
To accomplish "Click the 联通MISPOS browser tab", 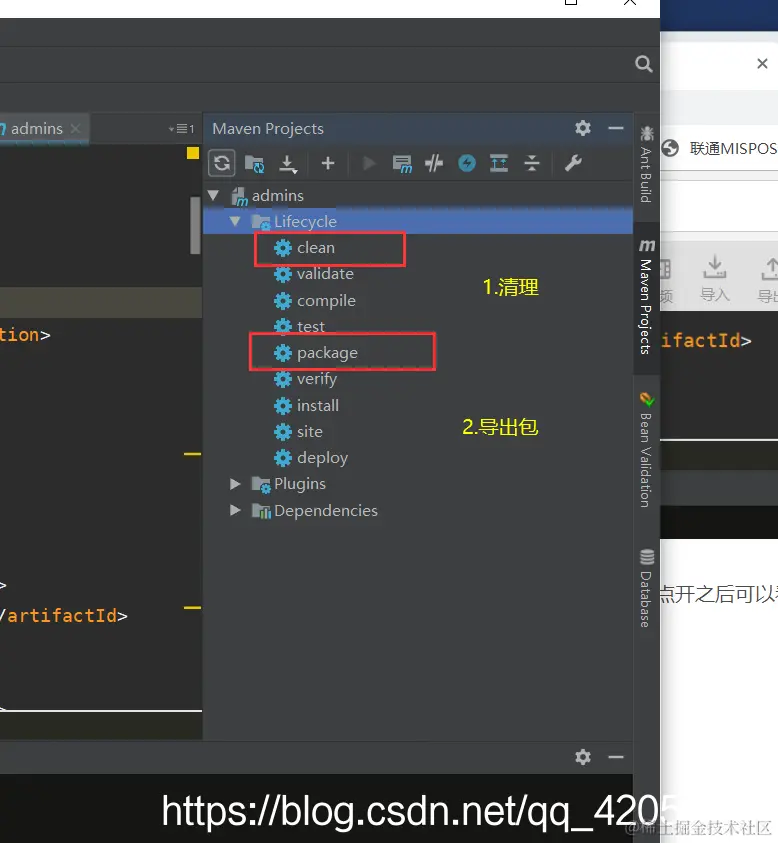I will (x=720, y=148).
